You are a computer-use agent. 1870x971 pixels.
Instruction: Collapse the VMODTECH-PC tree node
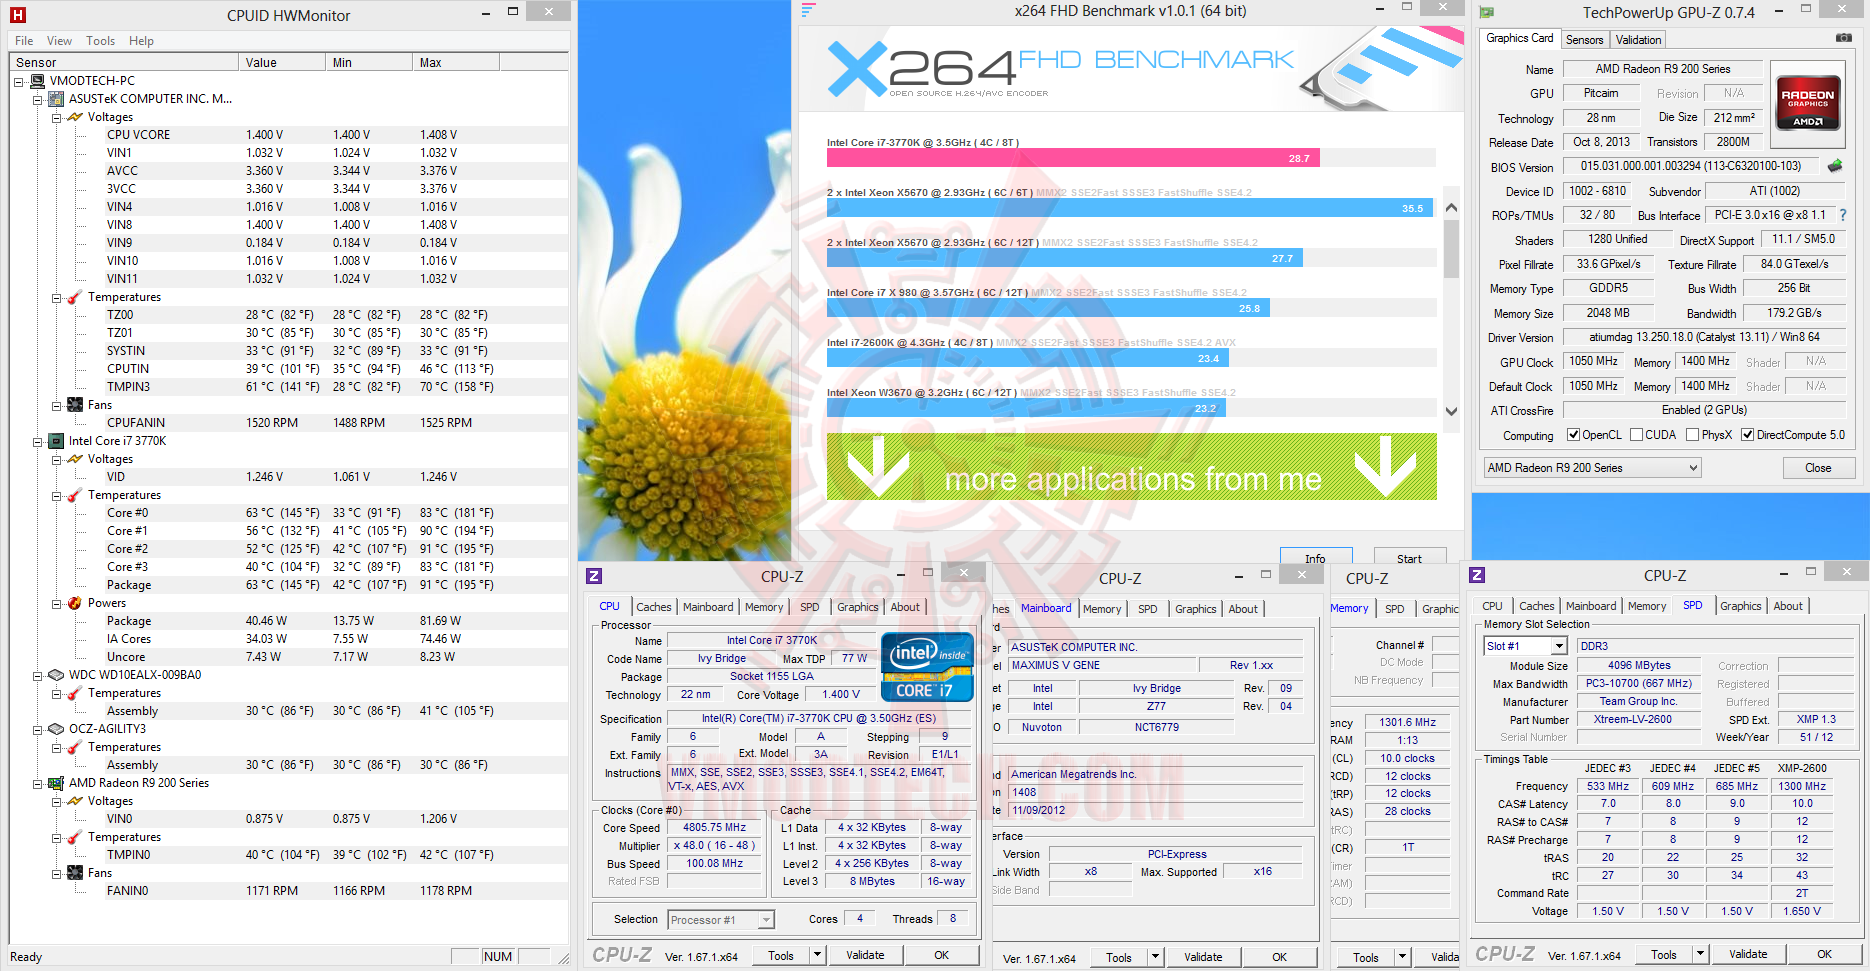[18, 81]
